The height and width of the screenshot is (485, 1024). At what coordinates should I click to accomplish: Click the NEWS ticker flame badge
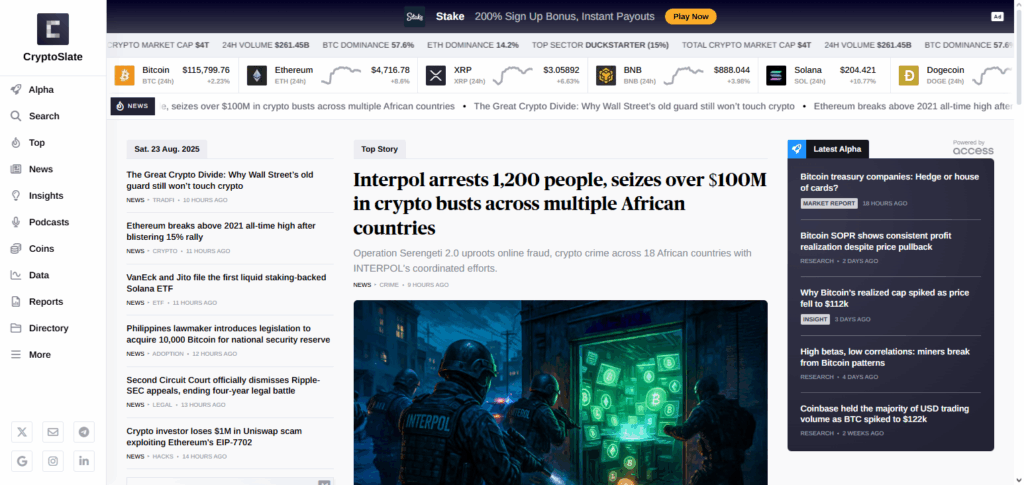pos(133,106)
